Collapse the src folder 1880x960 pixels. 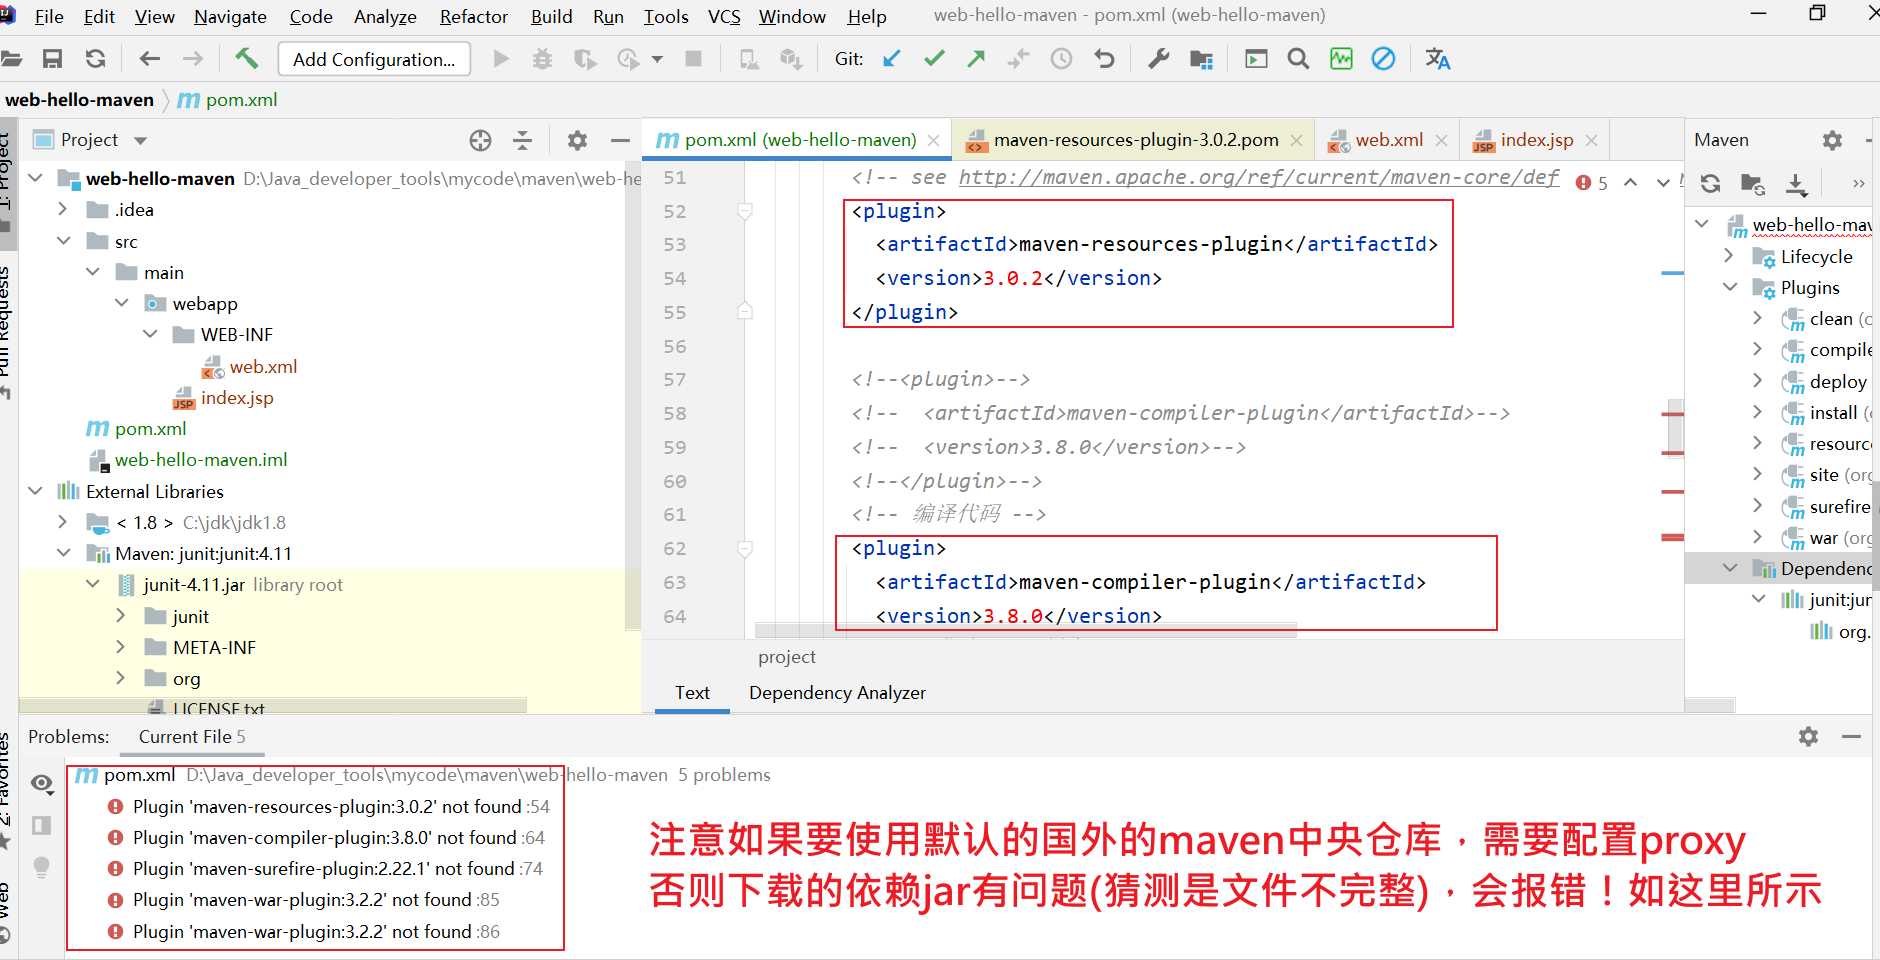64,241
